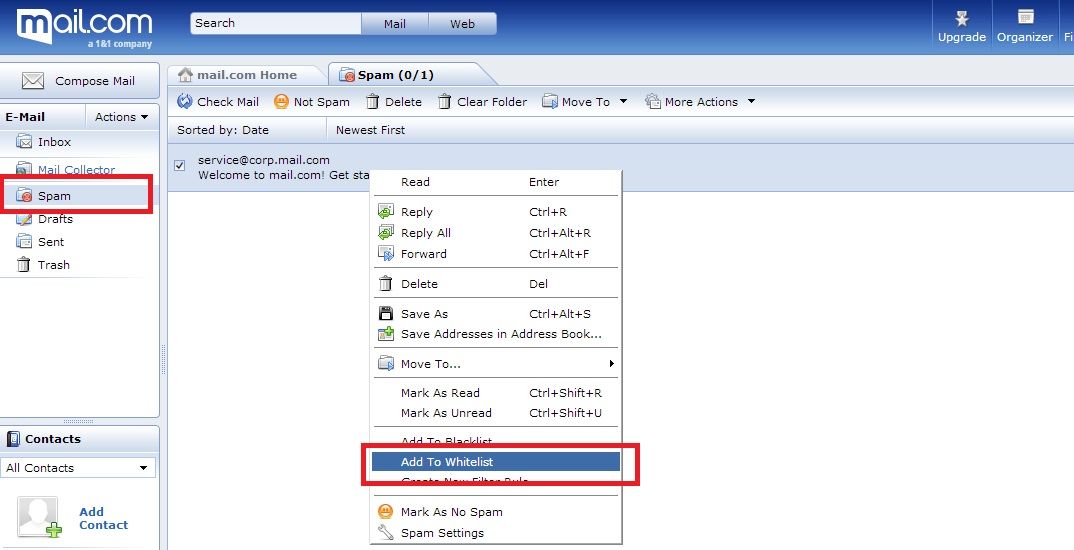
Task: Click the service@corp.mail.com sender text
Action: tap(264, 160)
